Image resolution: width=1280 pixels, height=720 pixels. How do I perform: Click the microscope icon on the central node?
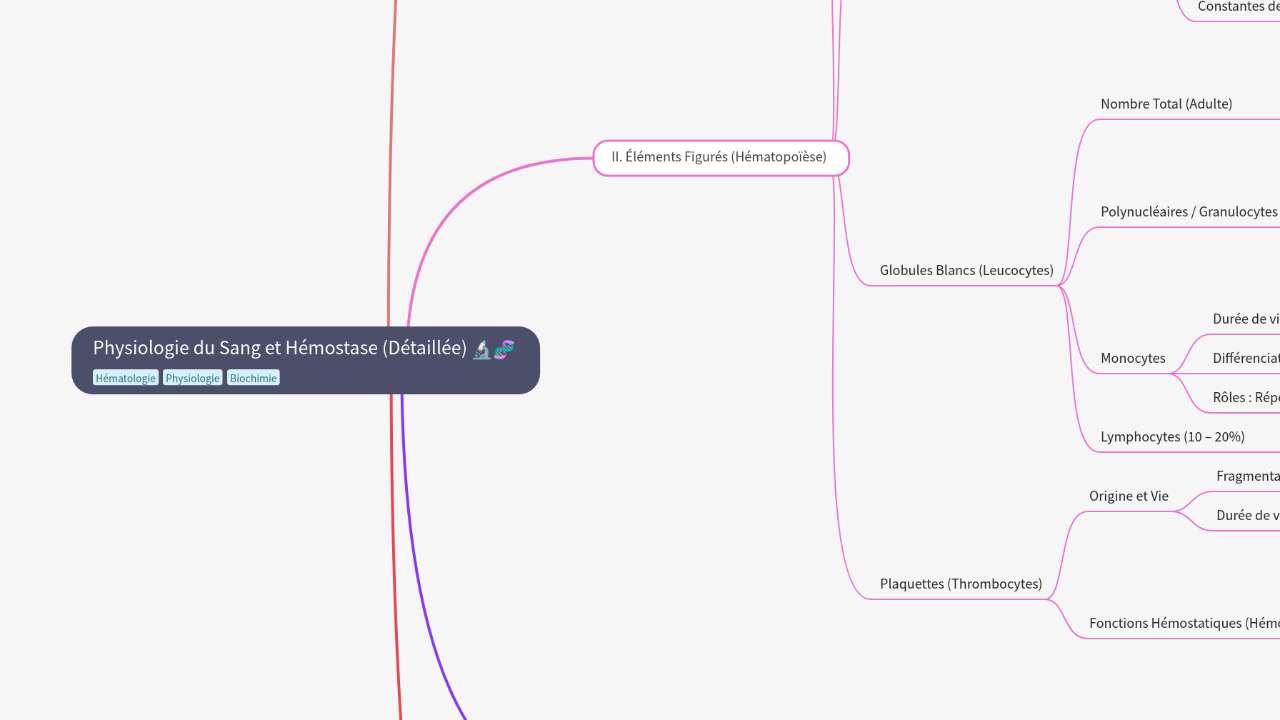(x=481, y=348)
